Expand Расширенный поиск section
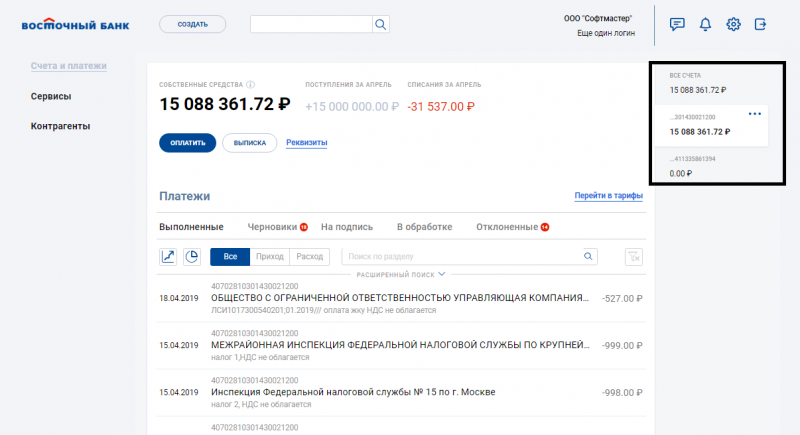800x435 pixels. click(400, 273)
